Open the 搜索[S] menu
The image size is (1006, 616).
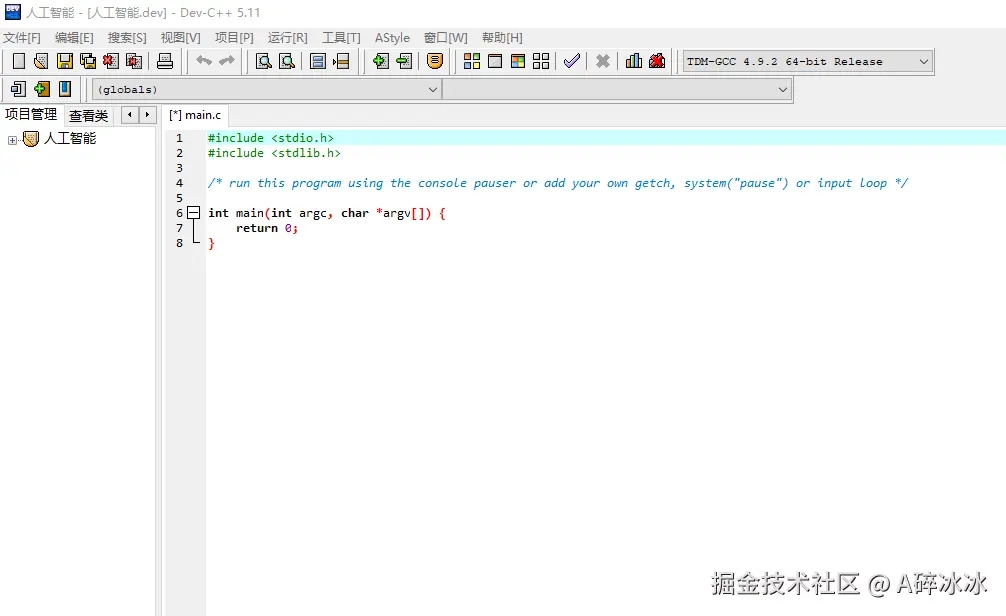tap(127, 38)
